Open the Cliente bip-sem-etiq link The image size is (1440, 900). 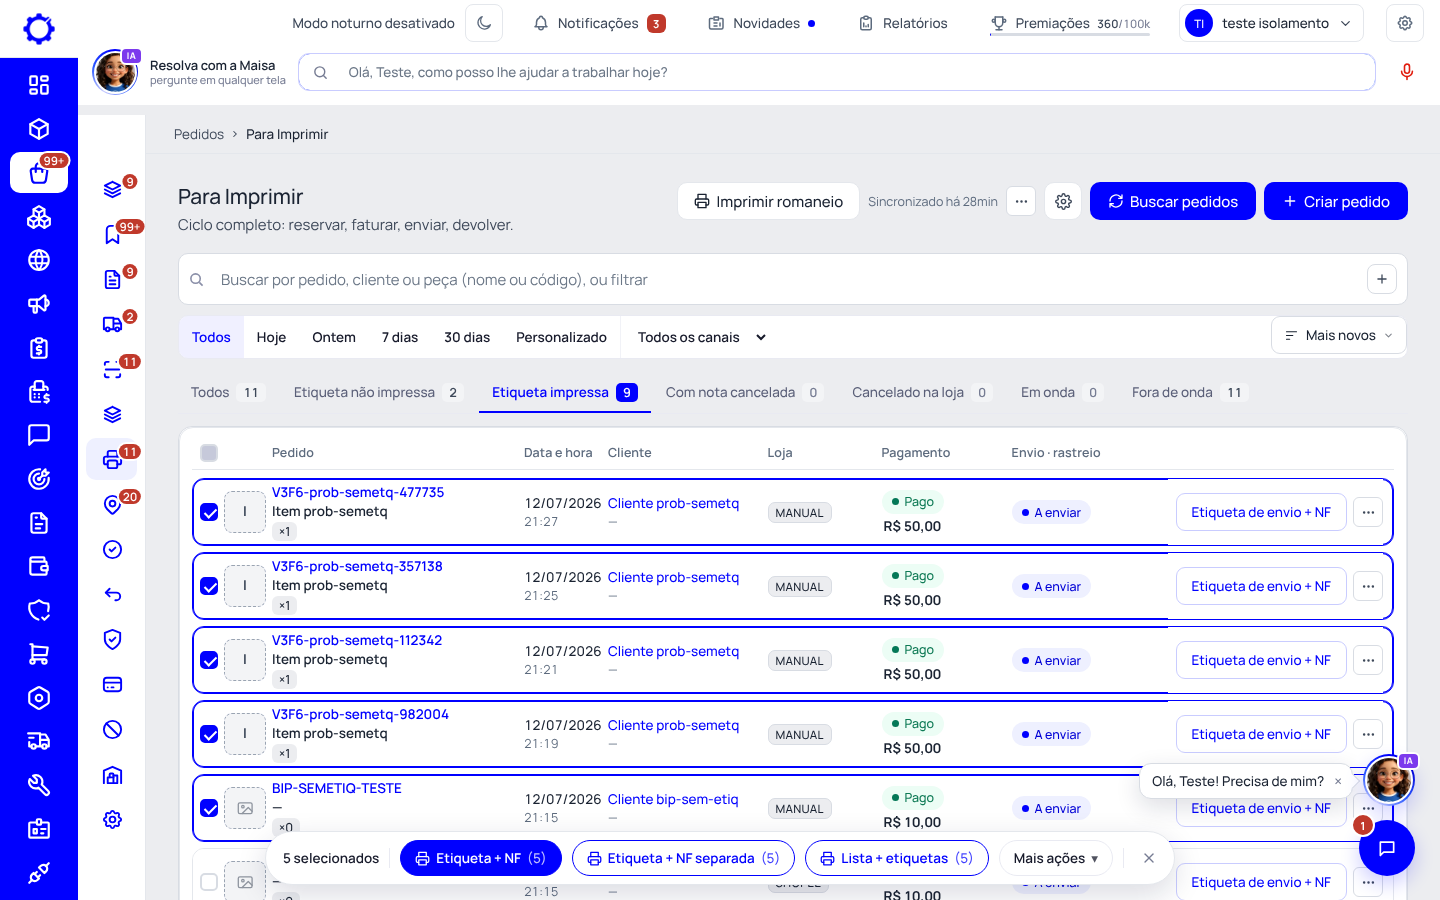click(673, 799)
